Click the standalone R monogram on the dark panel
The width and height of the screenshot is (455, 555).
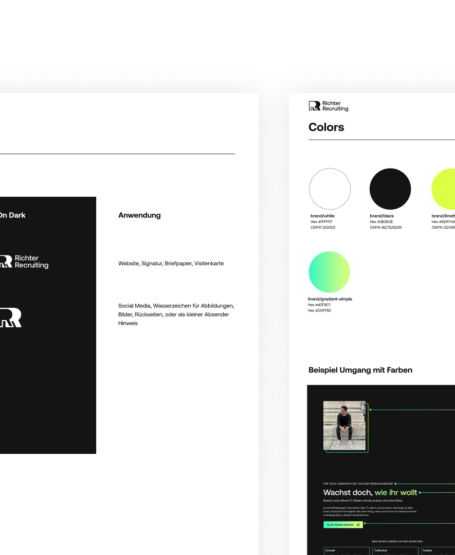point(11,317)
